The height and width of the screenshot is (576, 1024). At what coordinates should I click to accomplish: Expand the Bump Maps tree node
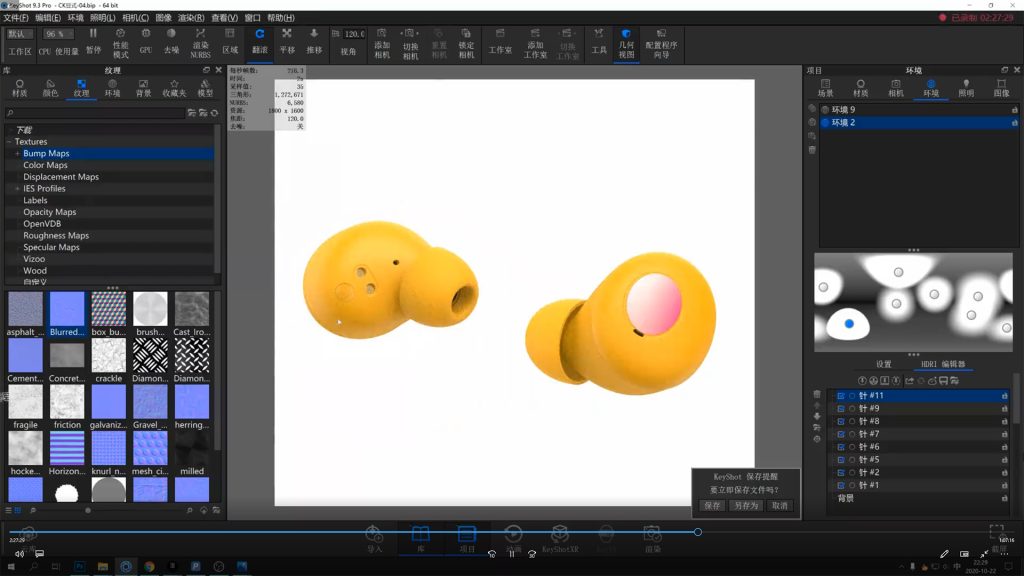point(17,154)
